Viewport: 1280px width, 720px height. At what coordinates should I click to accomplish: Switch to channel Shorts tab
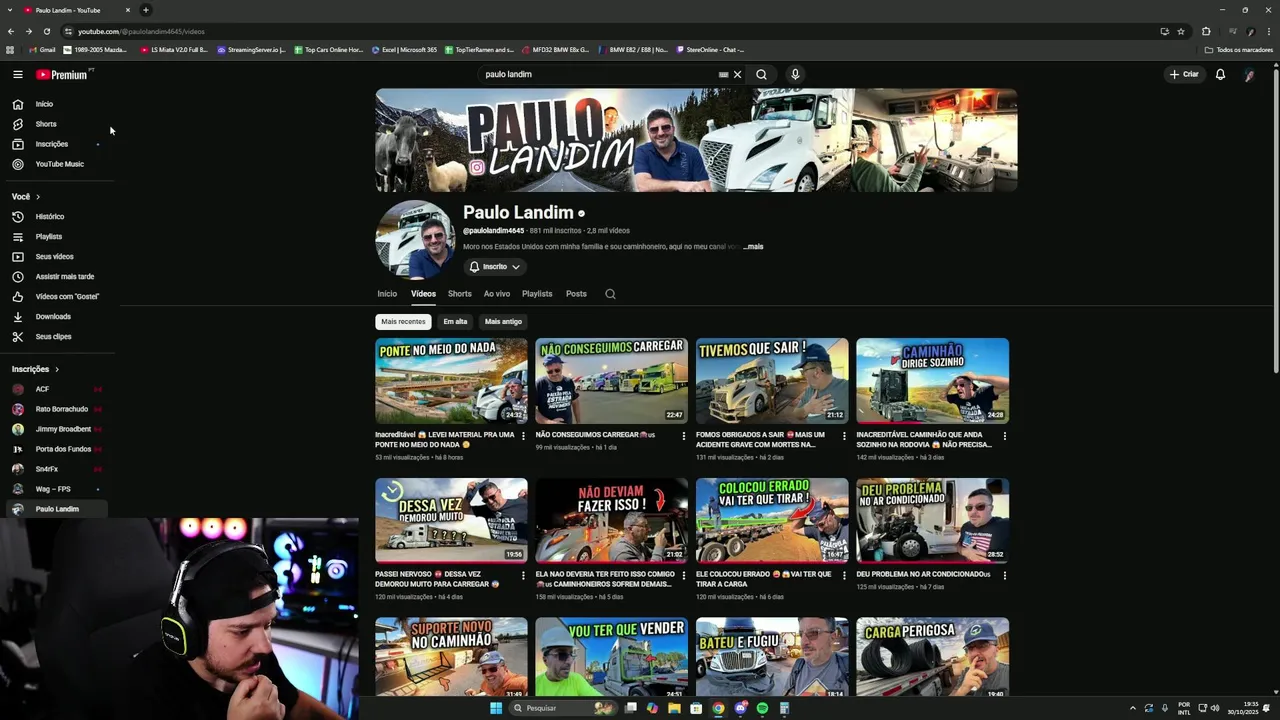tap(459, 294)
